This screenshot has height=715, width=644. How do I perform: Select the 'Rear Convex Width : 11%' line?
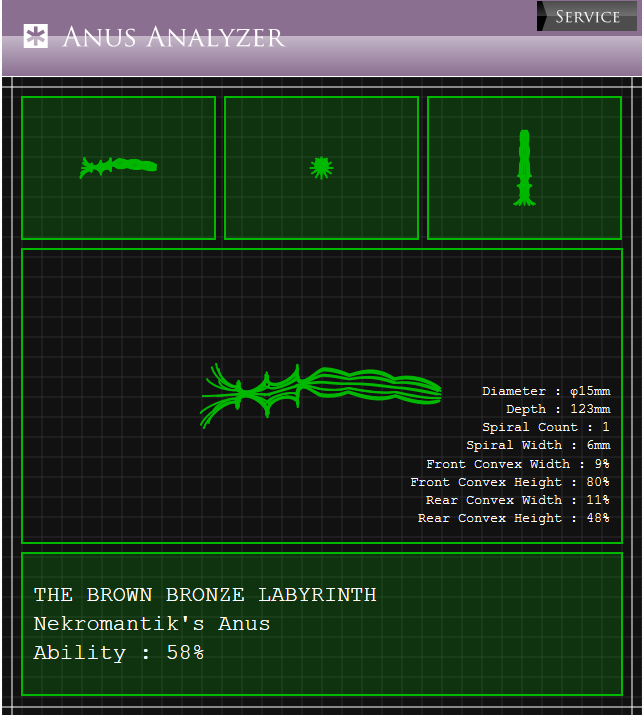[x=518, y=500]
